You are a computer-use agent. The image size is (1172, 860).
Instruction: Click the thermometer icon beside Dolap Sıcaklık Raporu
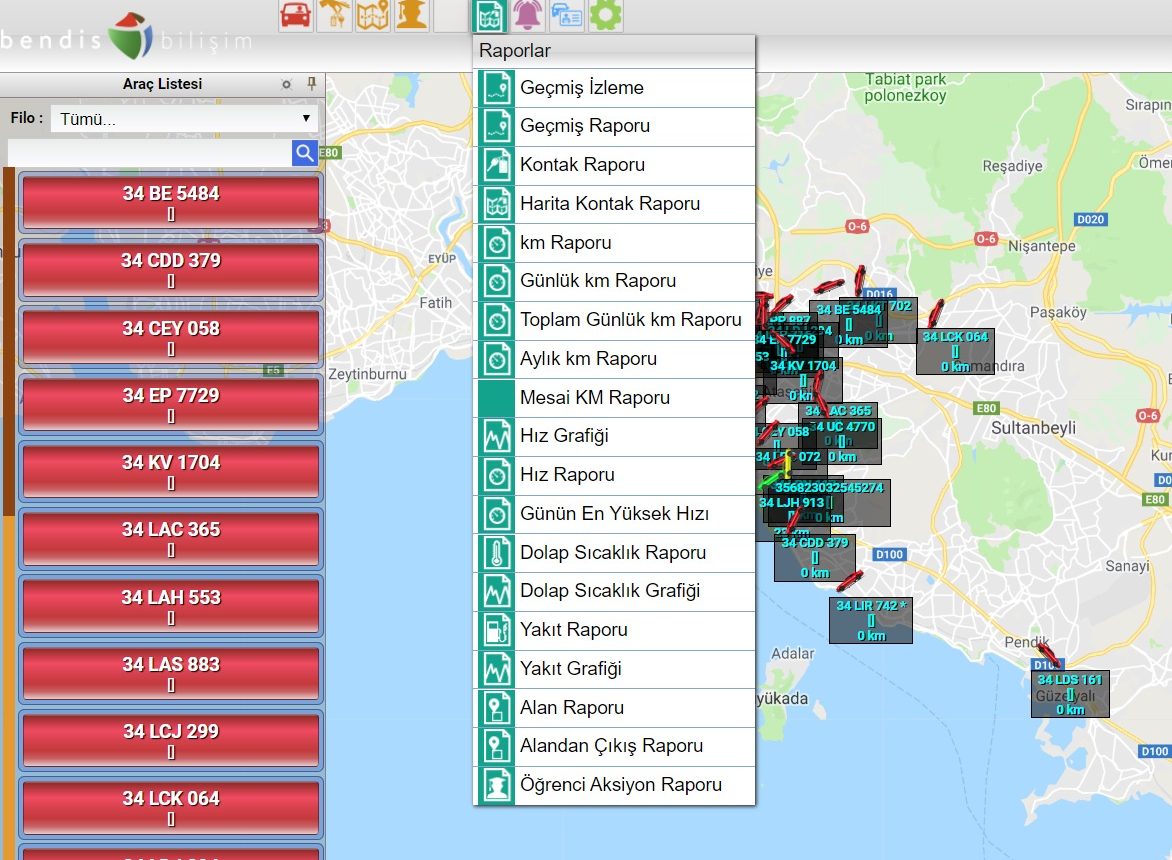click(496, 553)
